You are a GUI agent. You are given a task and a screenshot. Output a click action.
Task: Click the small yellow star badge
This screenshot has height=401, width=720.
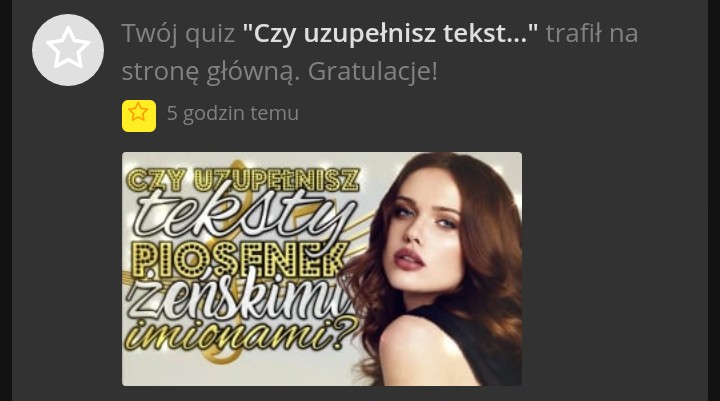pos(139,116)
